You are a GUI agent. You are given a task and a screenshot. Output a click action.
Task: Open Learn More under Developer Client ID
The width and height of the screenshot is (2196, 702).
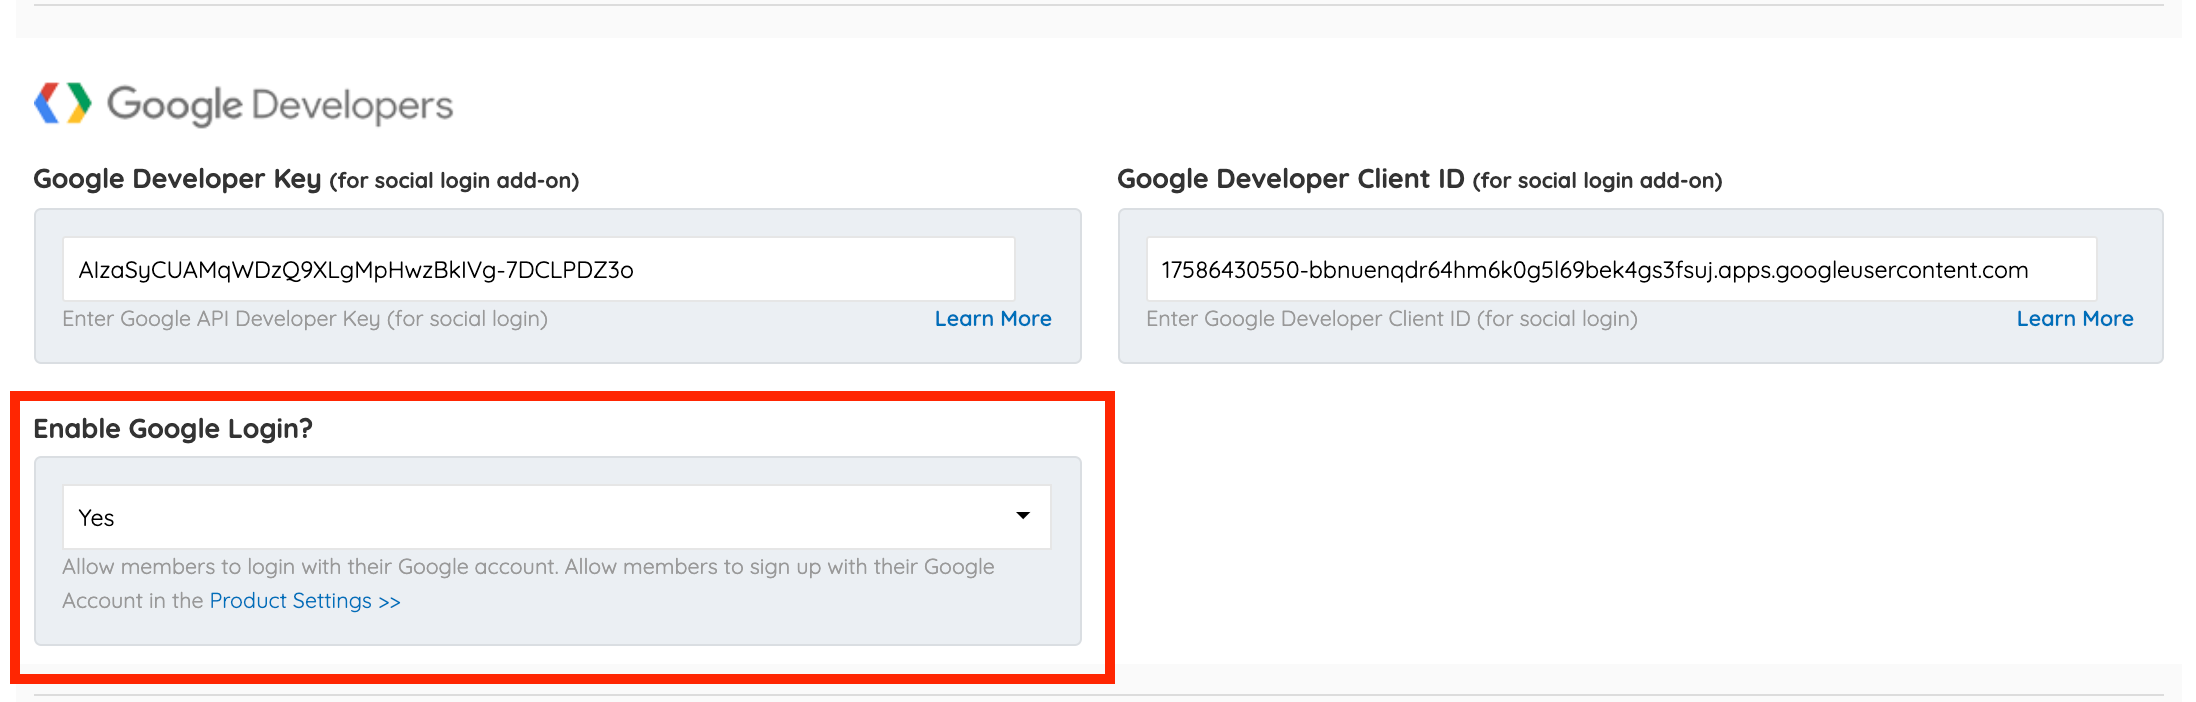pos(2074,318)
